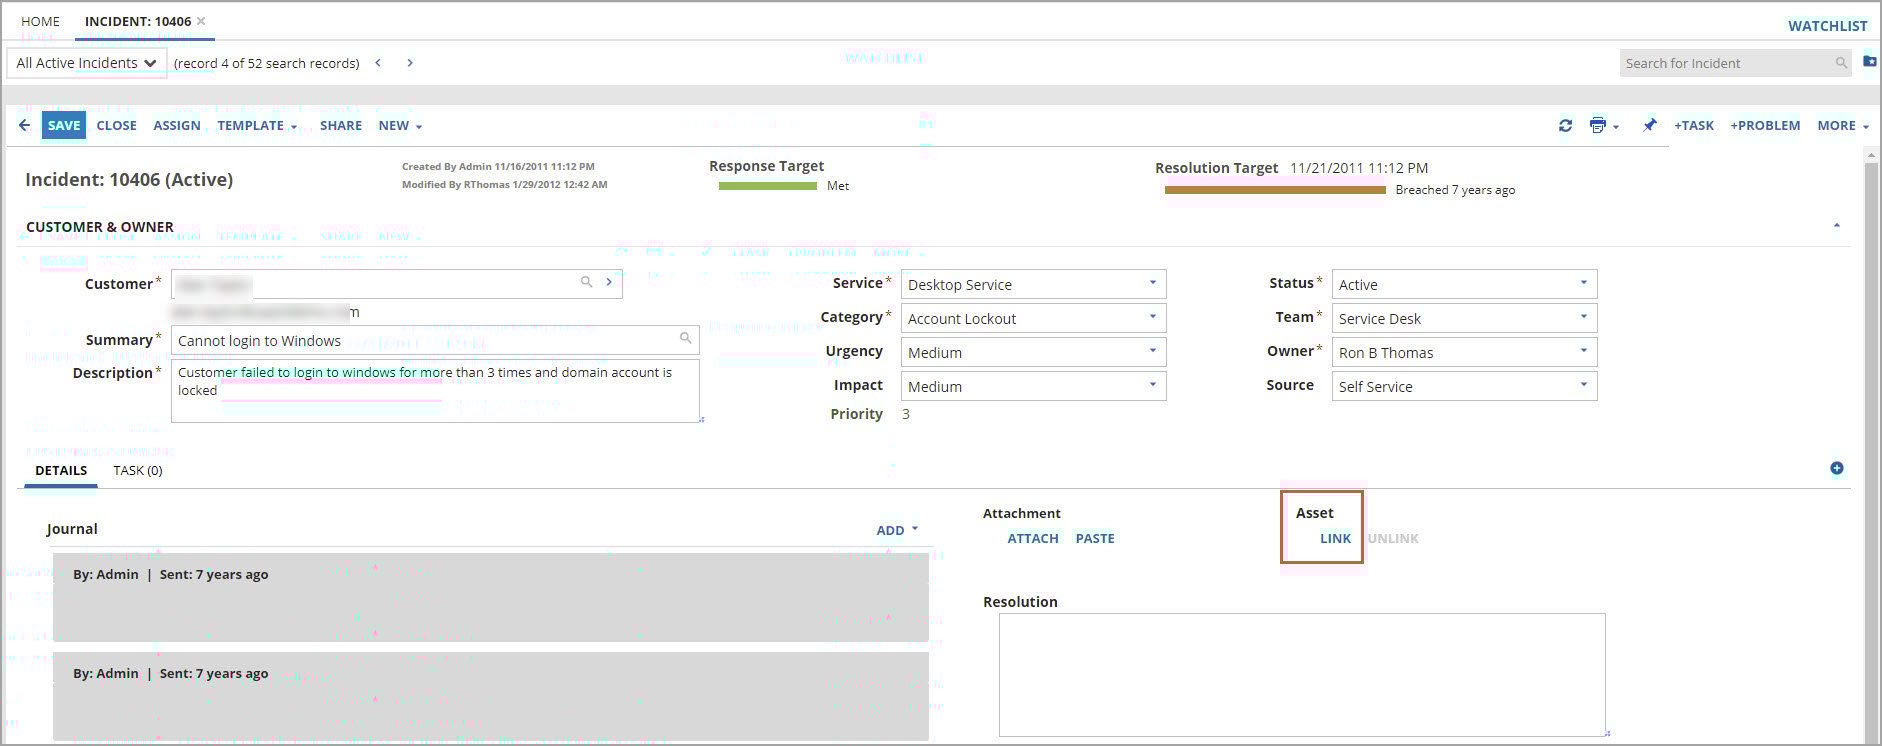Click the magnifier icon in the Summary field
This screenshot has height=746, width=1882.
[685, 338]
